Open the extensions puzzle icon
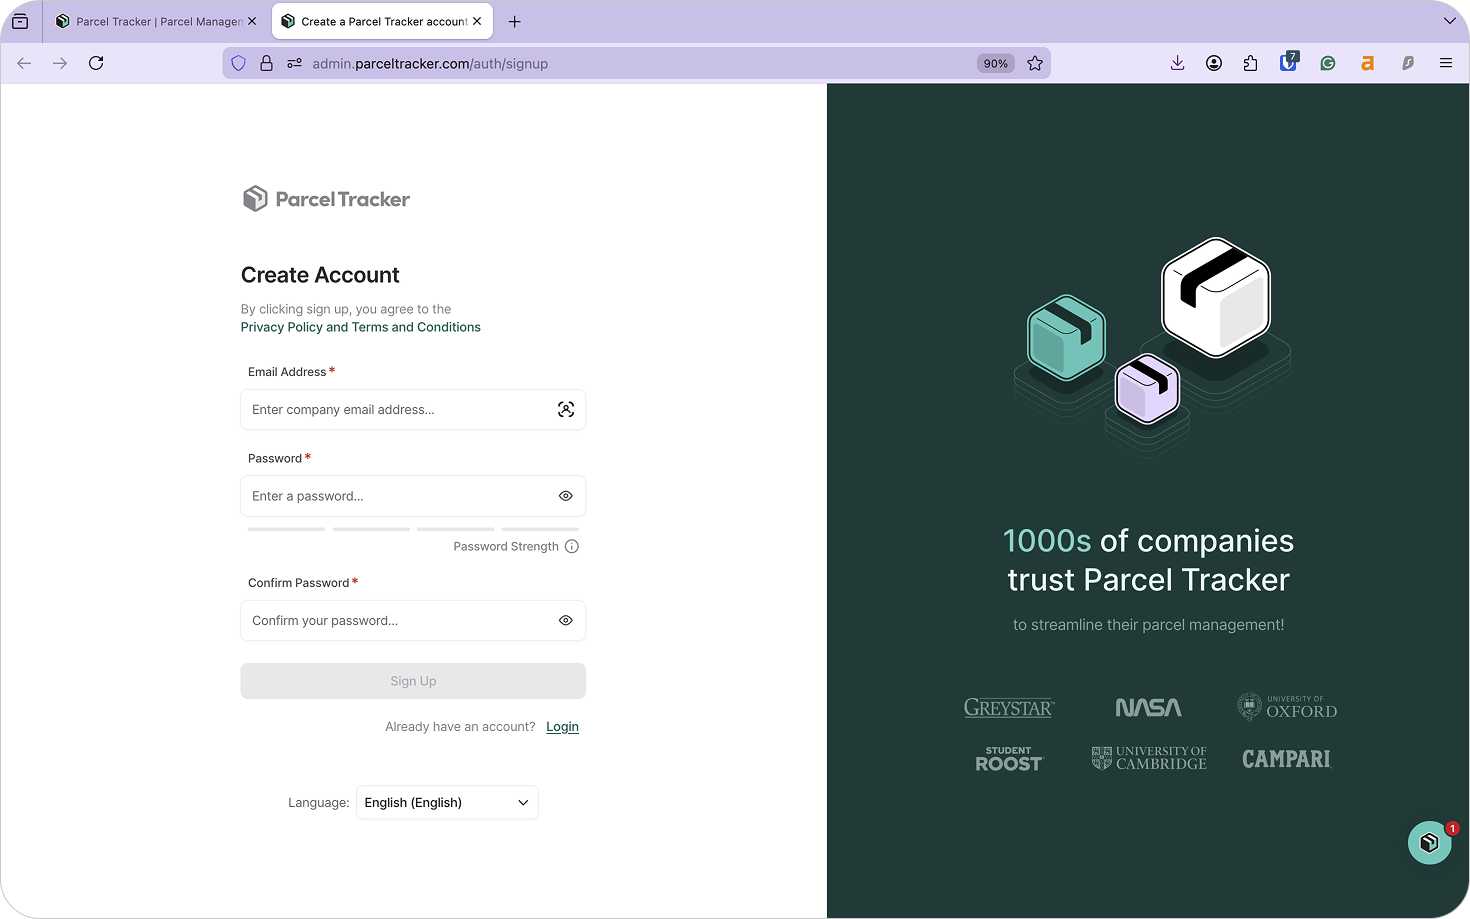The height and width of the screenshot is (919, 1470). click(x=1250, y=63)
